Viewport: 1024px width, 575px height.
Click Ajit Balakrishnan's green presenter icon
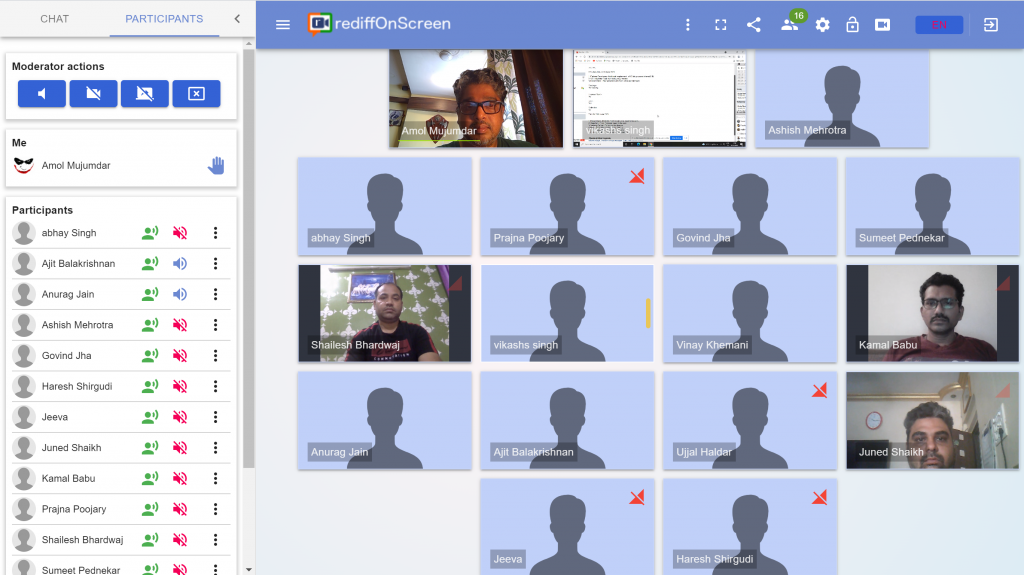coord(150,263)
